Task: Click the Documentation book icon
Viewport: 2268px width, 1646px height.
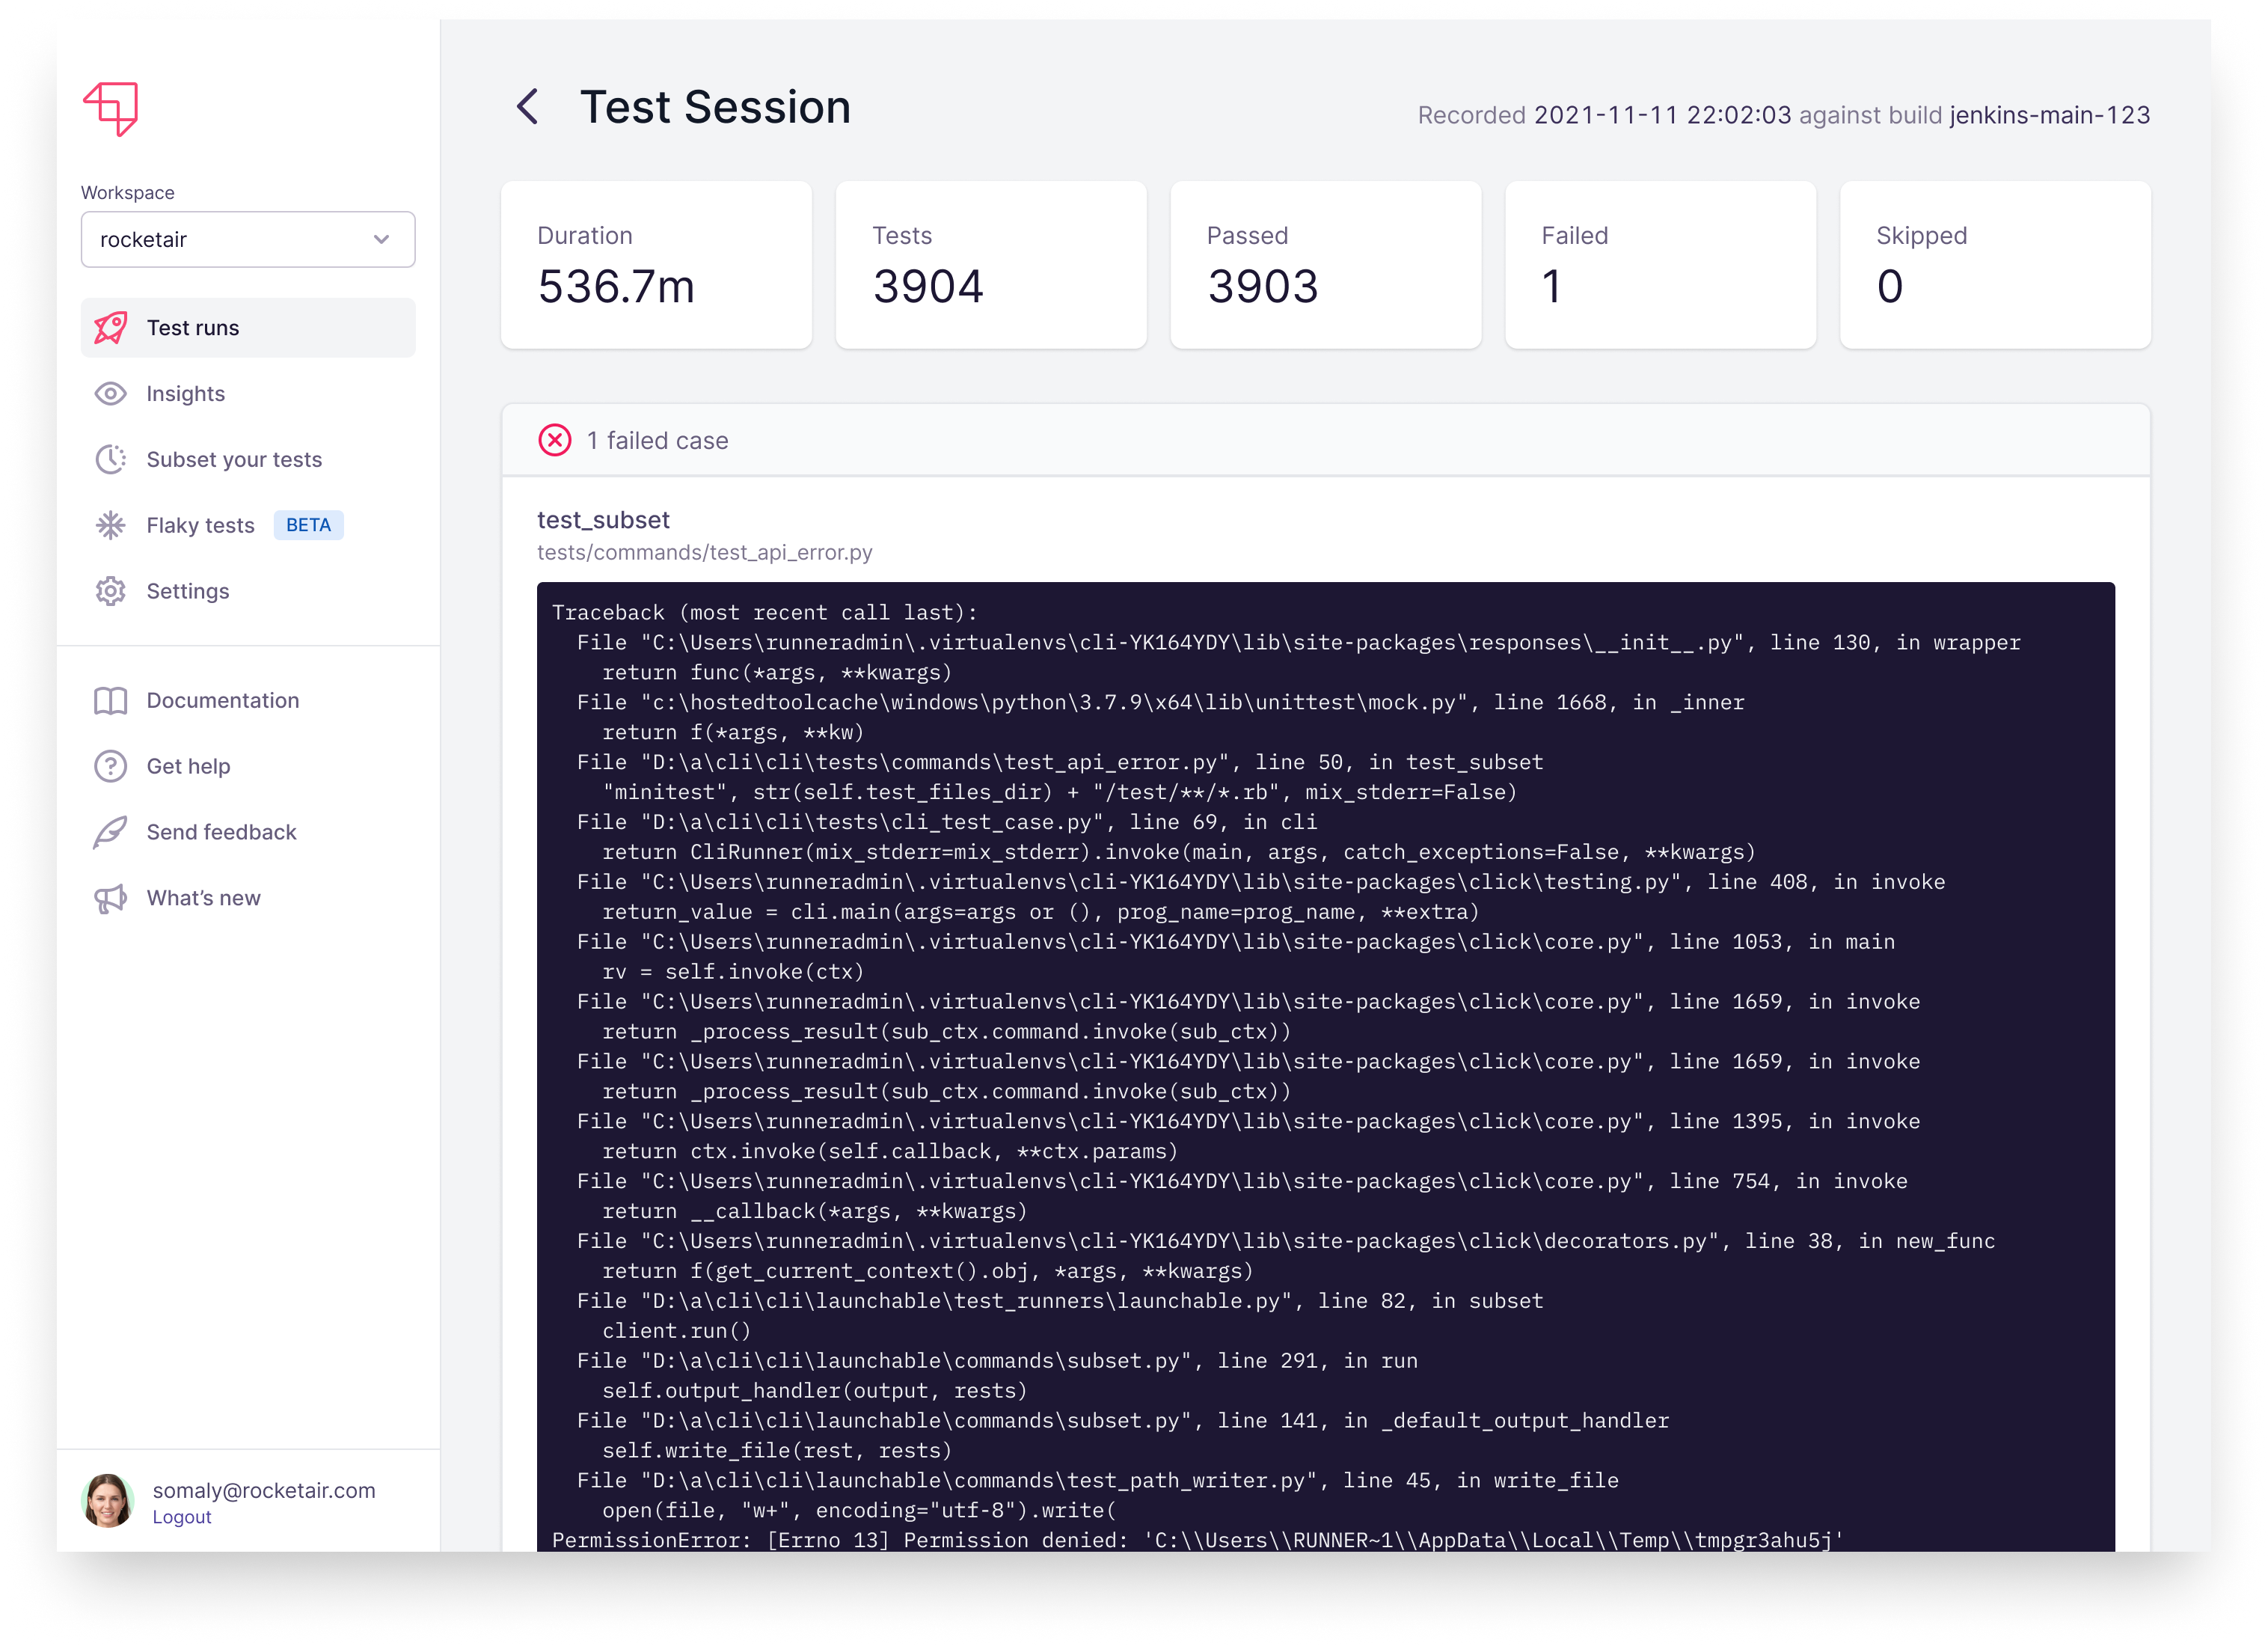Action: pos(110,700)
